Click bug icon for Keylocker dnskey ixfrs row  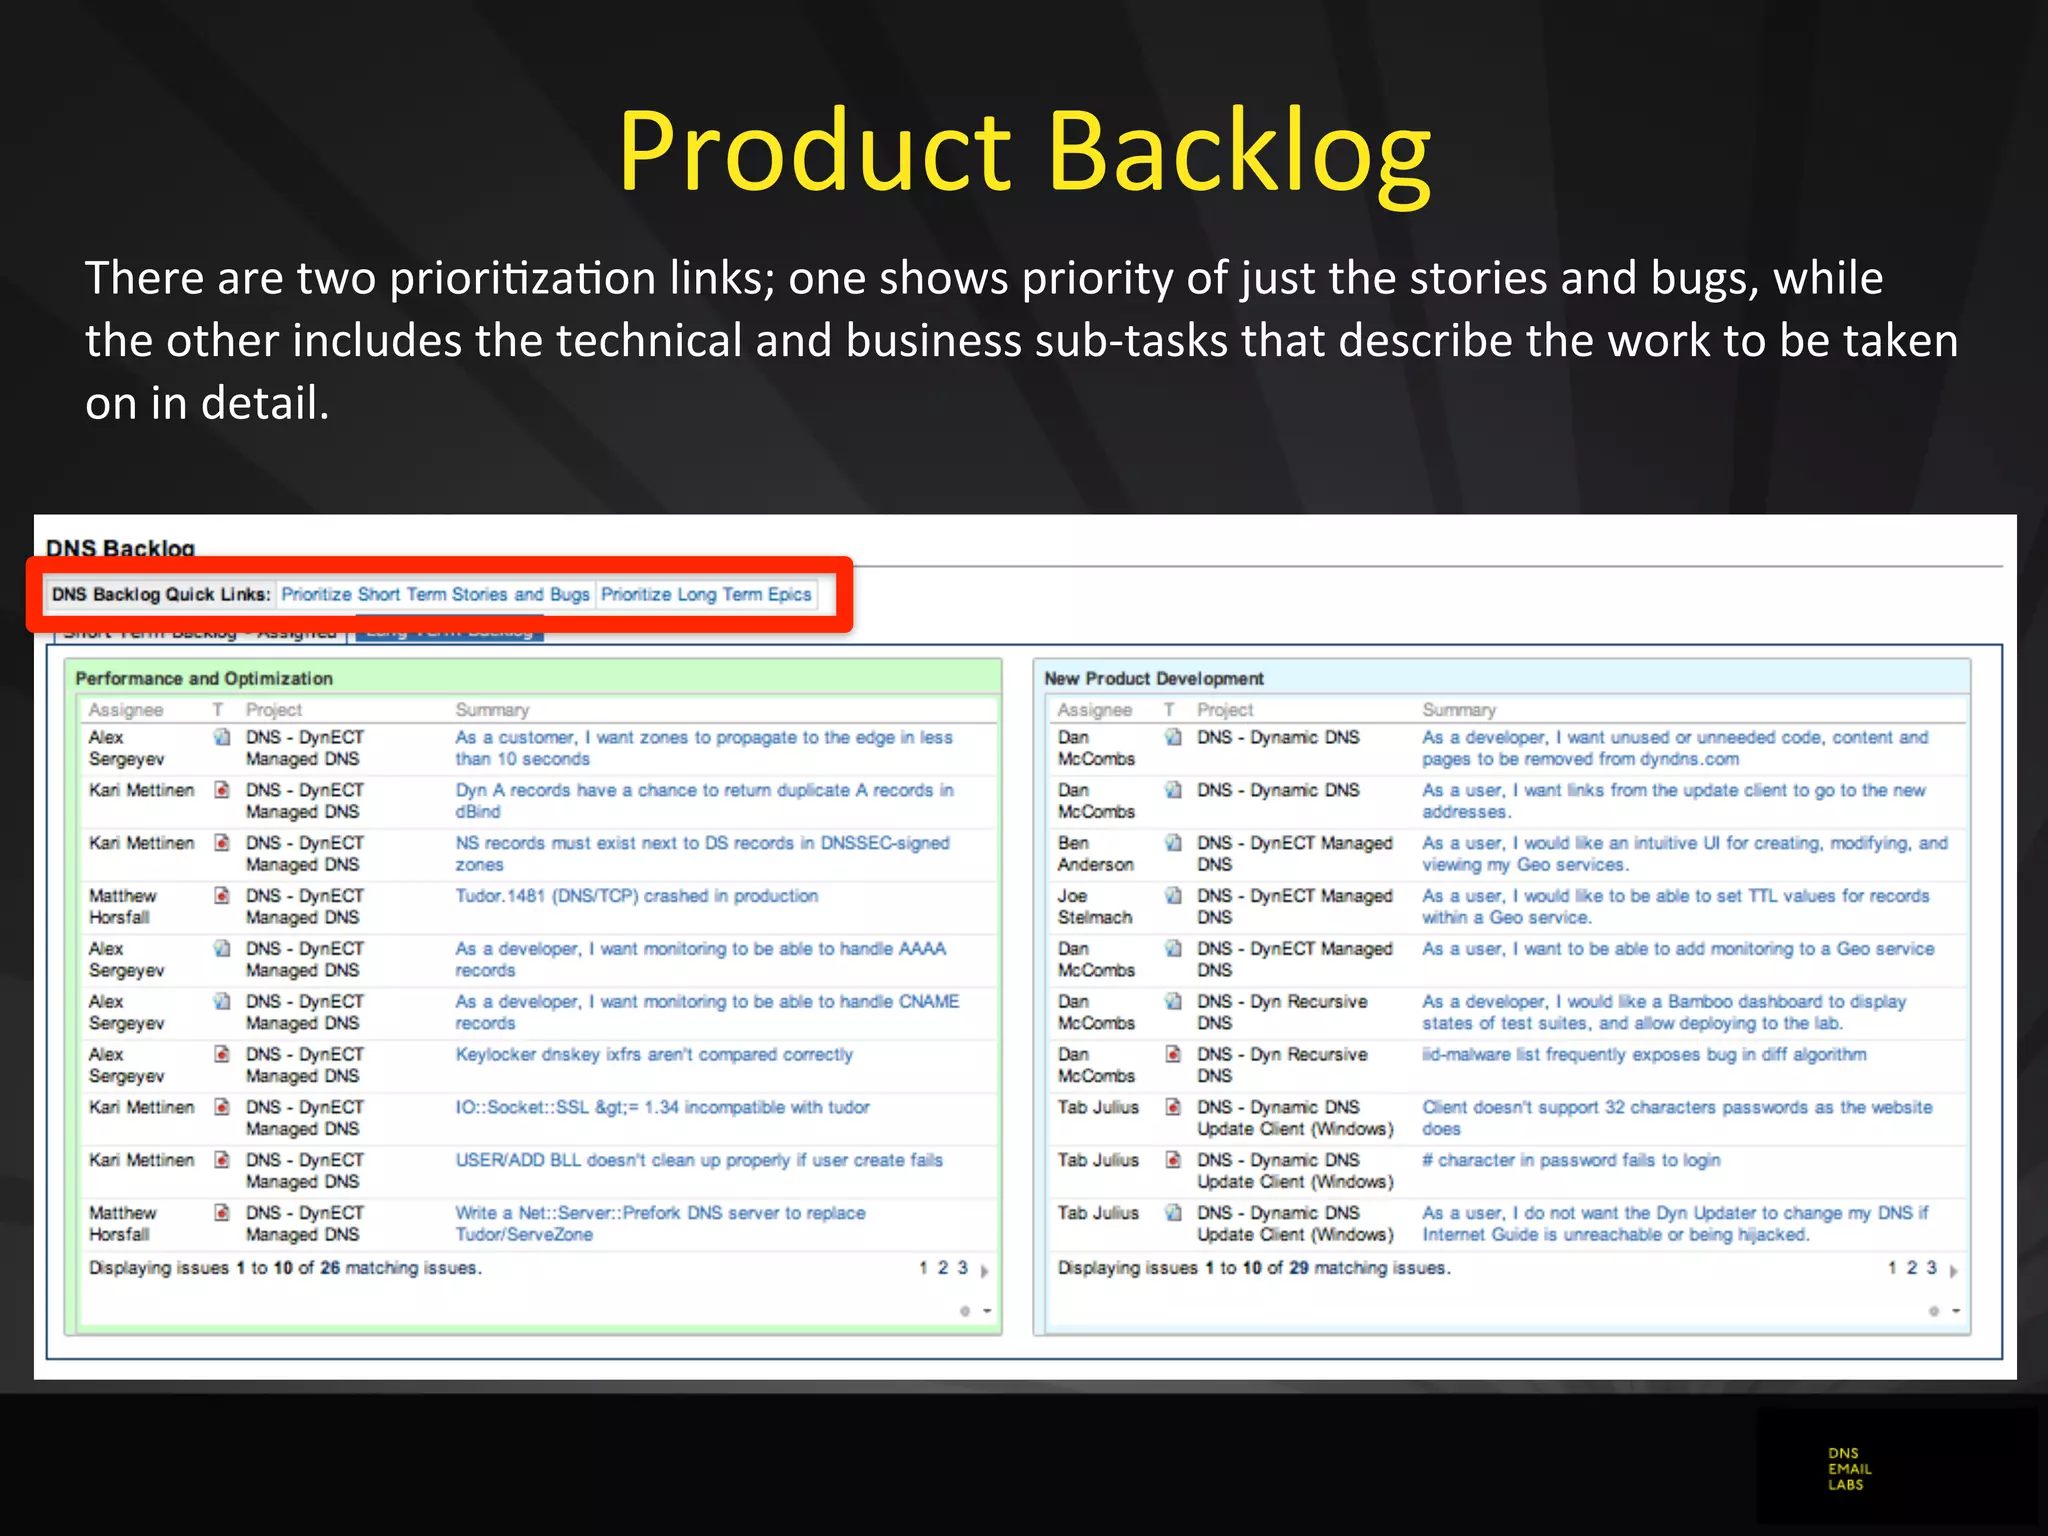click(x=222, y=1054)
